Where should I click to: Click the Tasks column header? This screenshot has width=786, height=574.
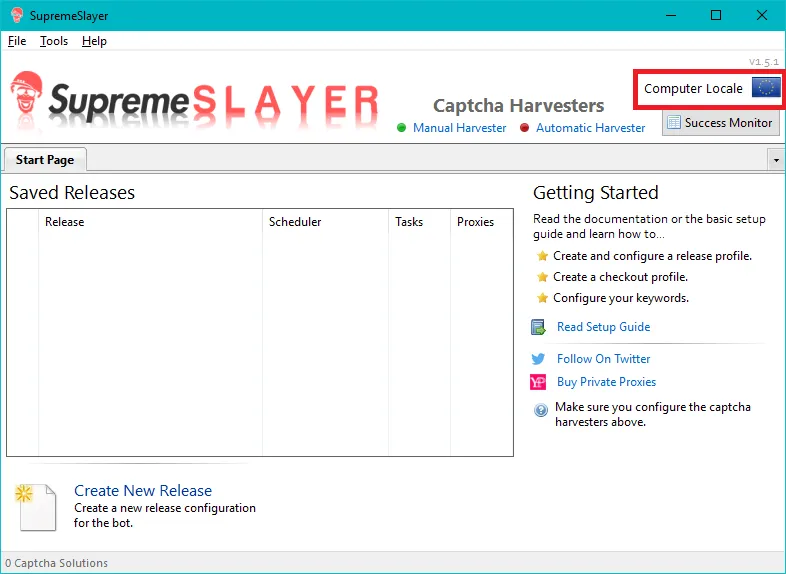(420, 222)
